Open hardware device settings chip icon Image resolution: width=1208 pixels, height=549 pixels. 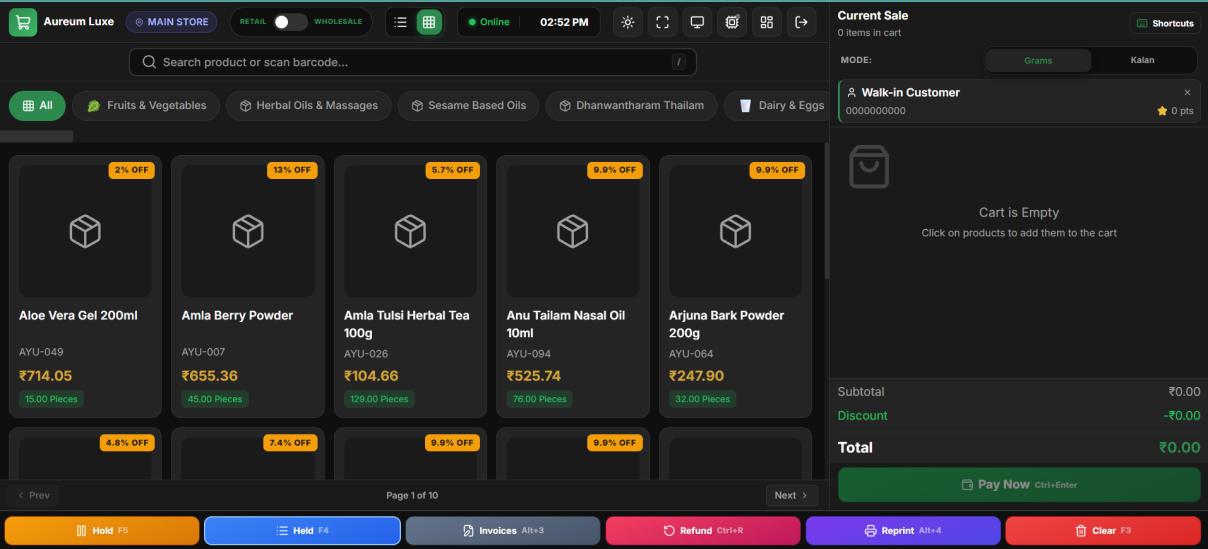(x=732, y=22)
